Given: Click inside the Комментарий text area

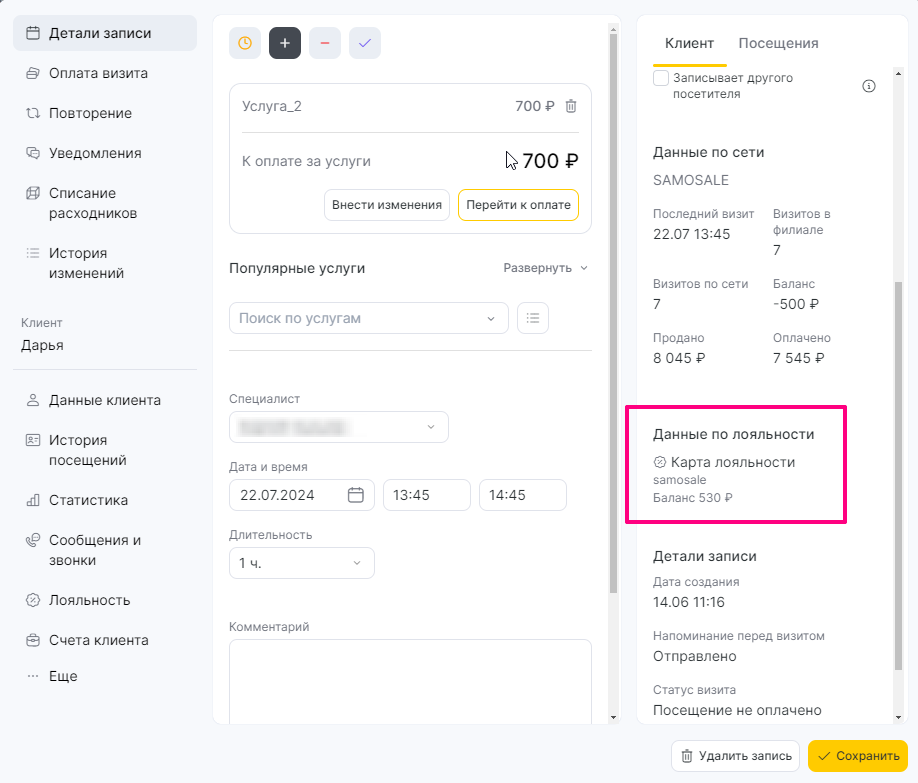Looking at the screenshot, I should (410, 681).
